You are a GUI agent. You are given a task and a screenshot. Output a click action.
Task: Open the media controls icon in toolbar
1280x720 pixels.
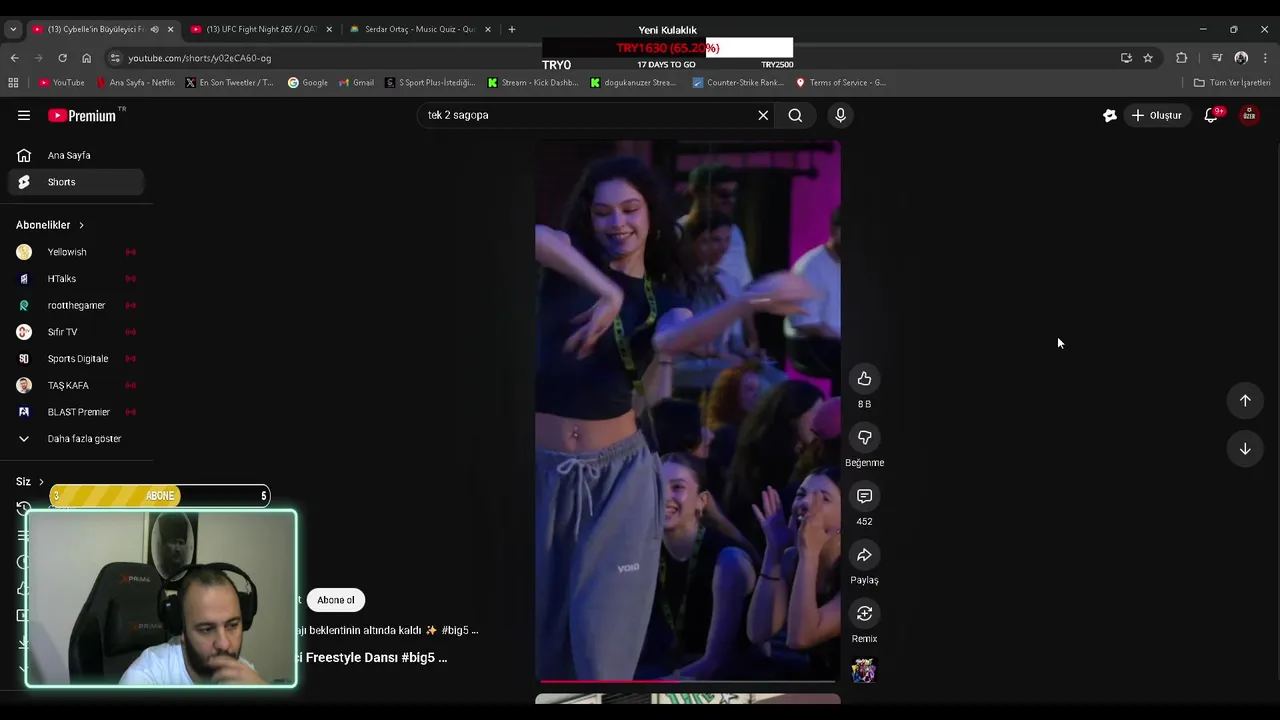[1217, 58]
